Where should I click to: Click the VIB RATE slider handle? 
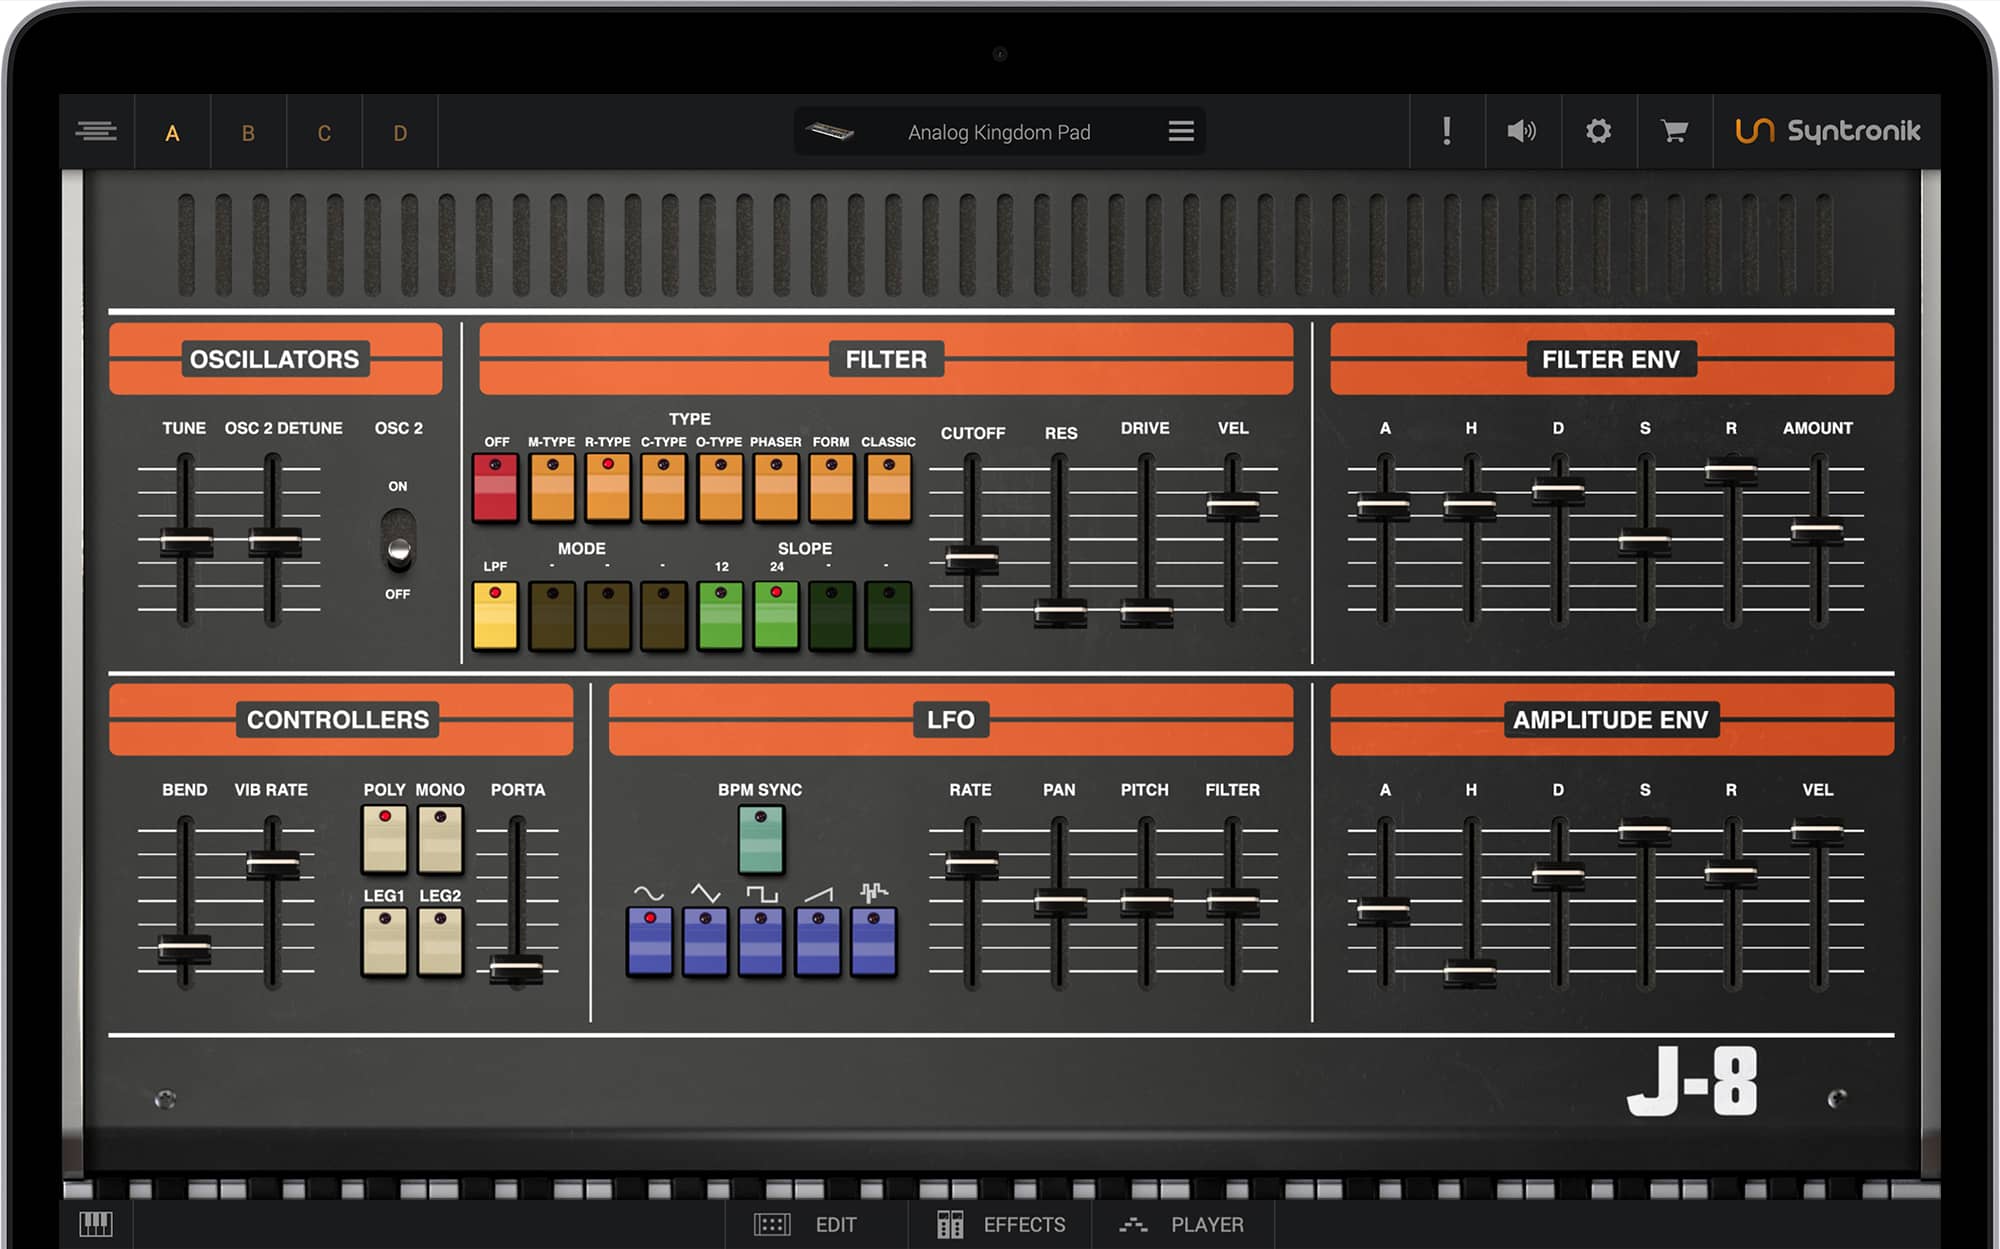click(x=272, y=862)
